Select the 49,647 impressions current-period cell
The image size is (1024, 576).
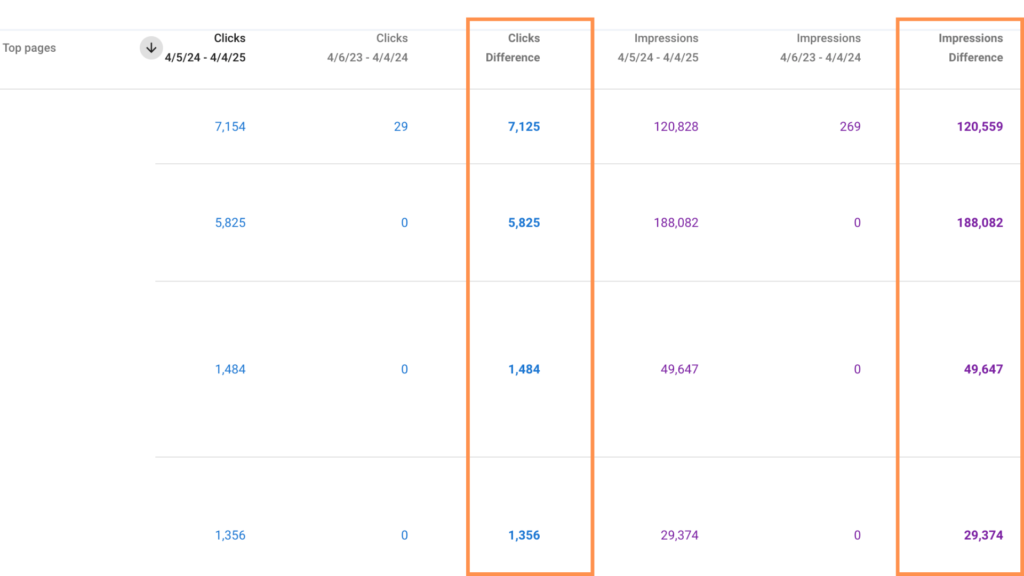pyautogui.click(x=679, y=369)
